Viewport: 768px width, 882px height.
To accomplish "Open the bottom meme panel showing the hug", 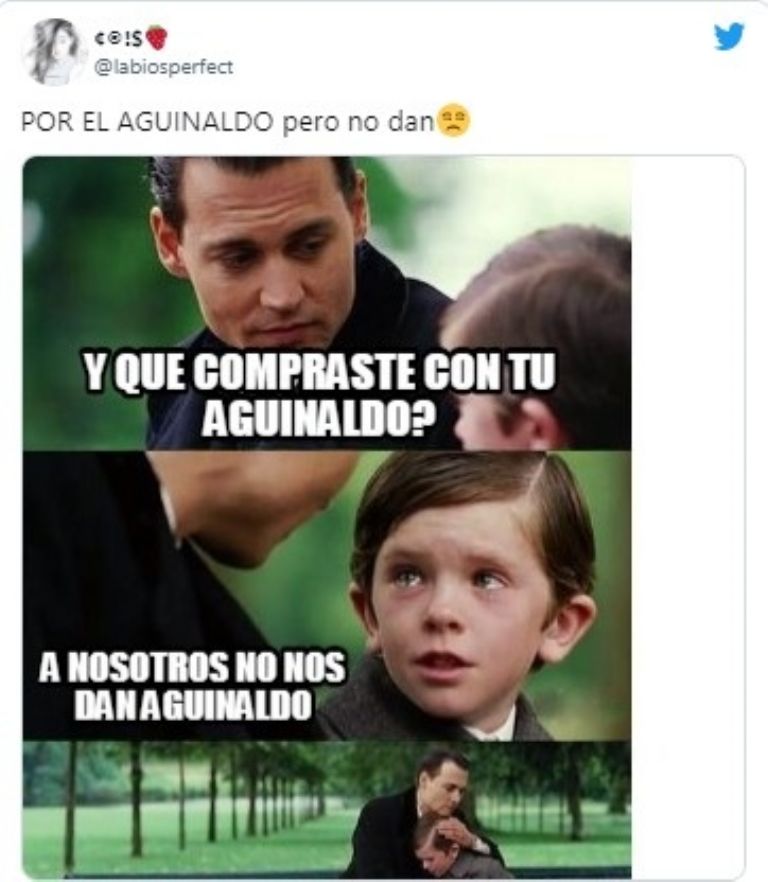I will click(326, 809).
